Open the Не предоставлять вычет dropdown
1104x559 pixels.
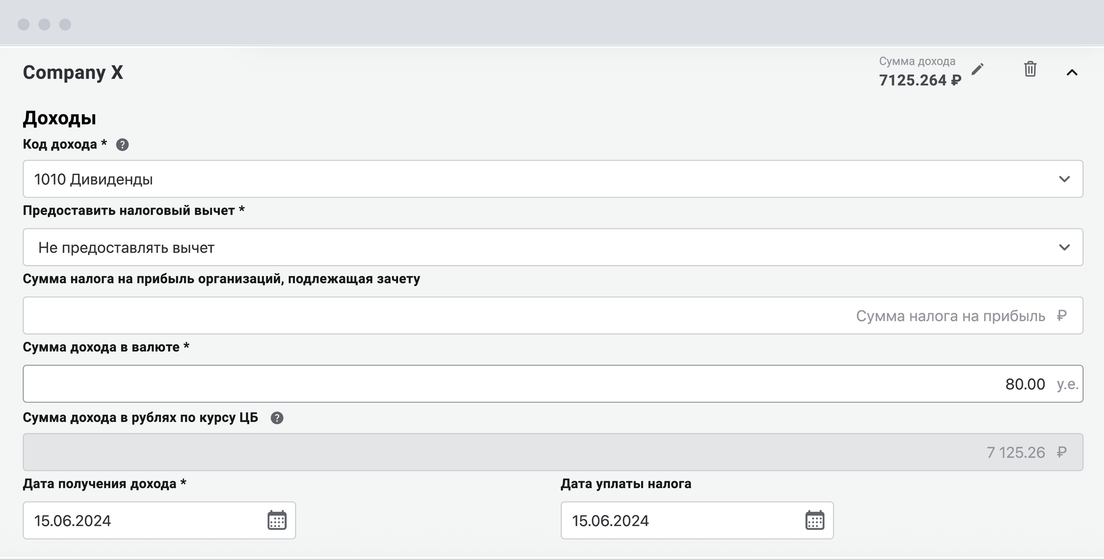pyautogui.click(x=553, y=247)
